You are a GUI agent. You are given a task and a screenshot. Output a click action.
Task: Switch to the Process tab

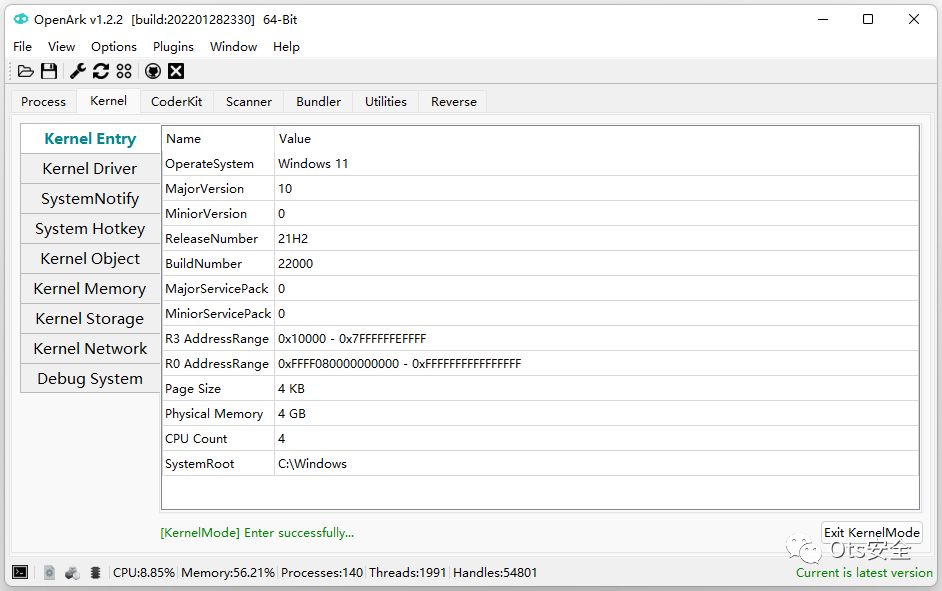click(x=43, y=102)
